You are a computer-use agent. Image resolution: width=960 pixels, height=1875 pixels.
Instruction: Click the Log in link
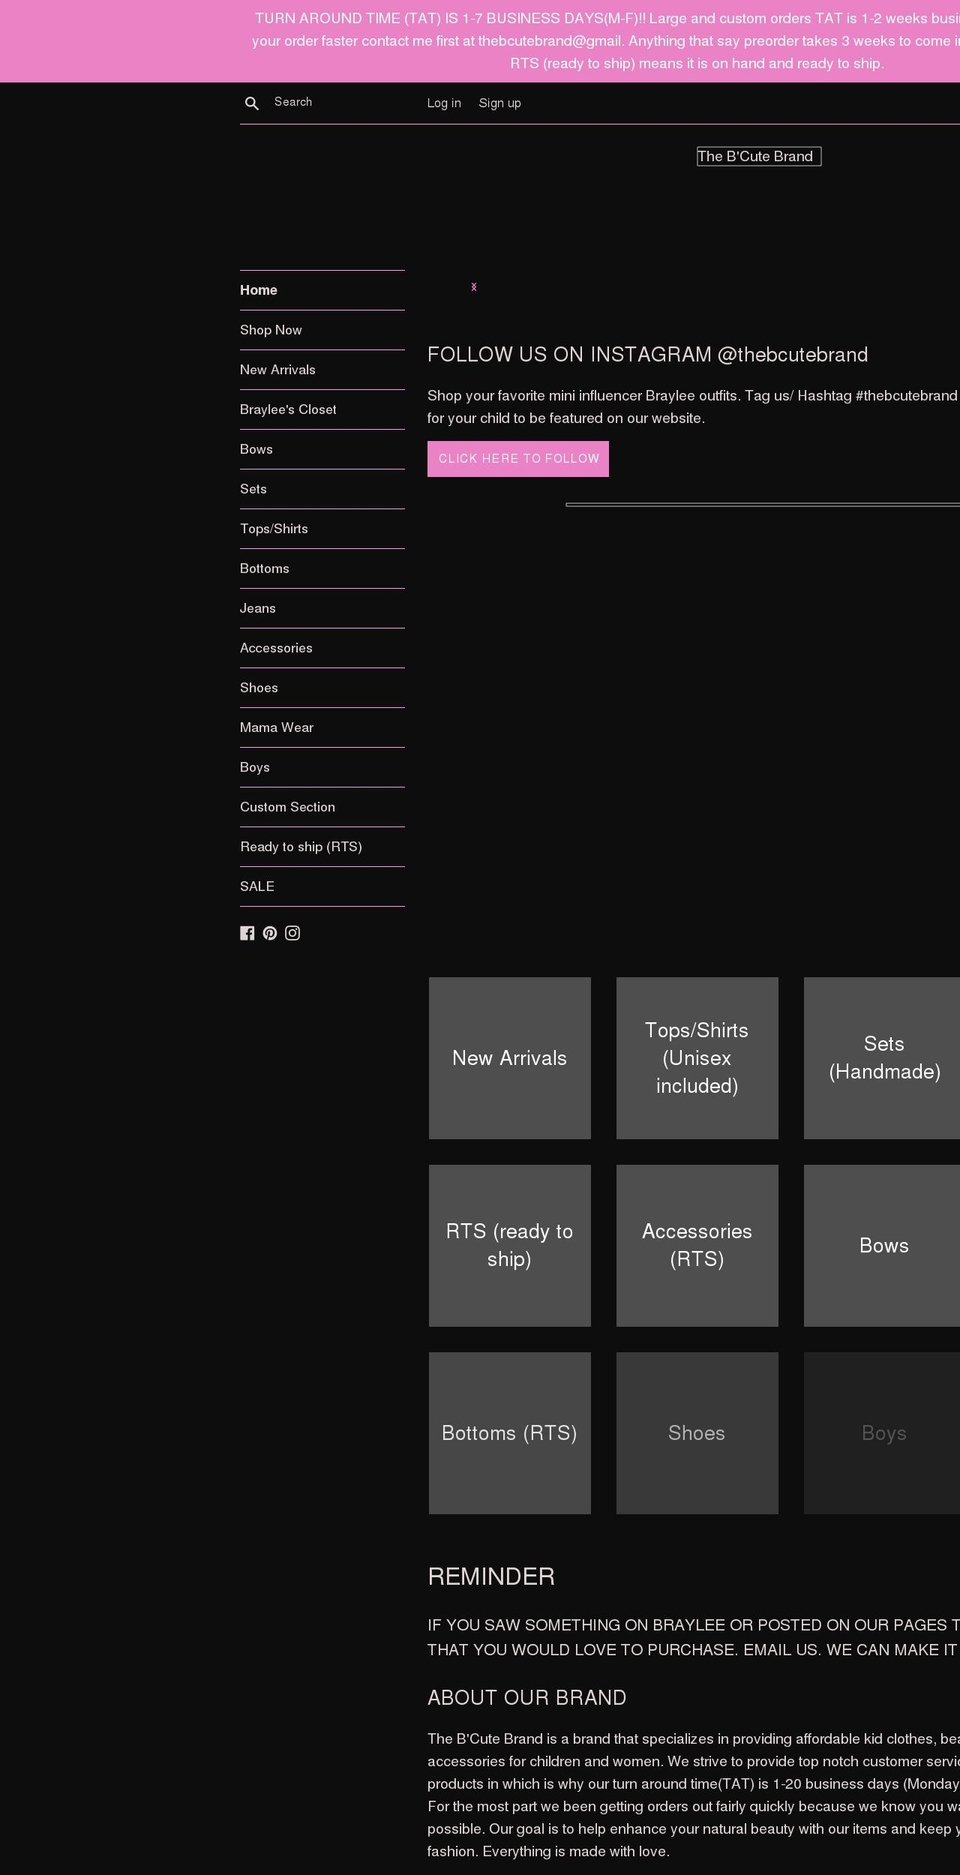click(444, 103)
